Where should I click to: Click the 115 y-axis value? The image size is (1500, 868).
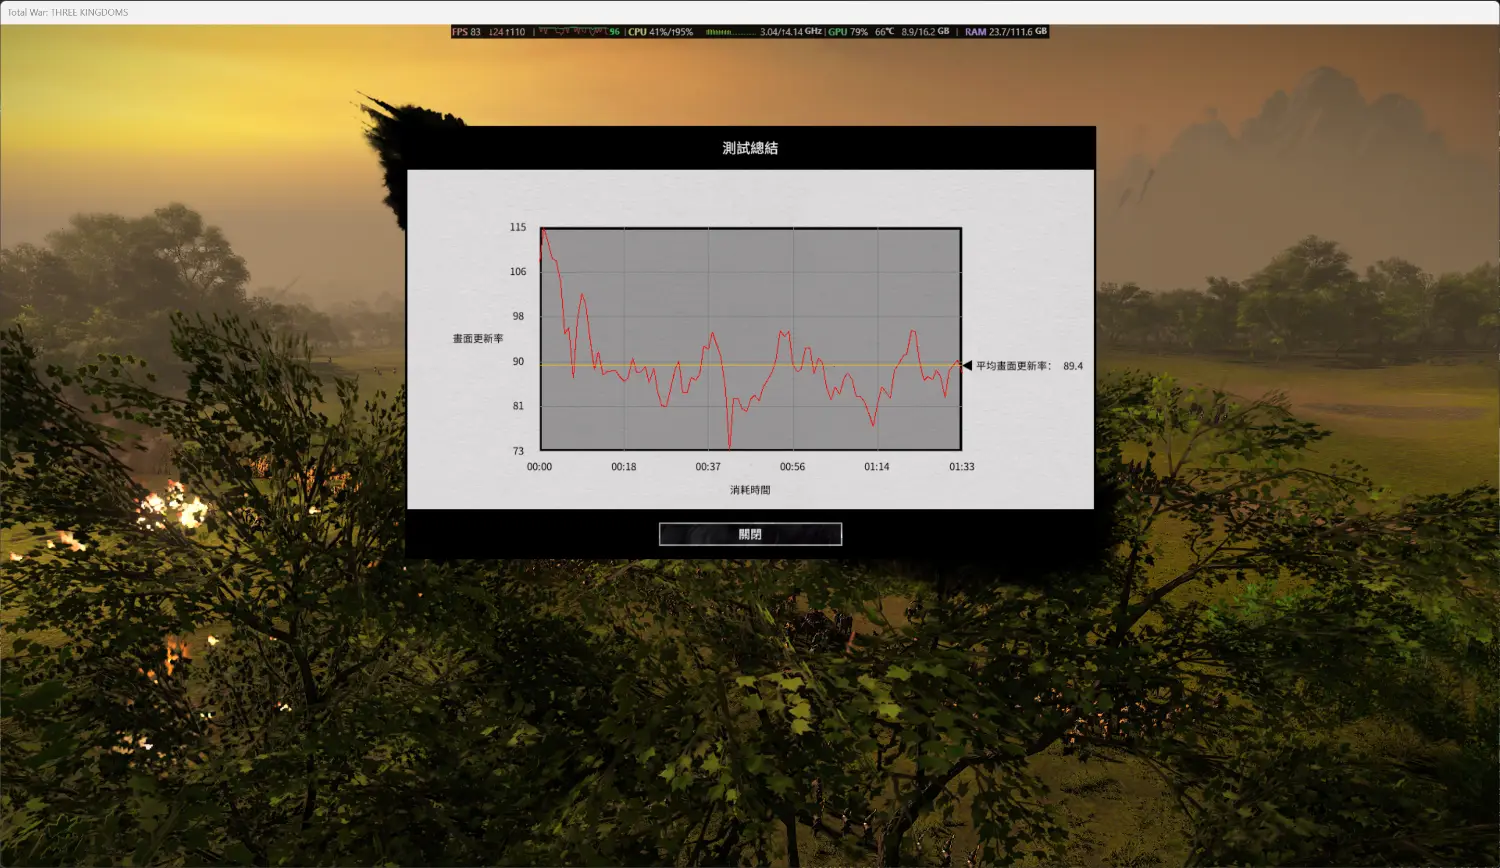point(518,227)
